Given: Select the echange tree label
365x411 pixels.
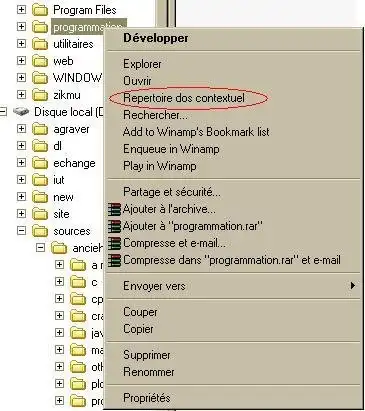Looking at the screenshot, I should [74, 163].
